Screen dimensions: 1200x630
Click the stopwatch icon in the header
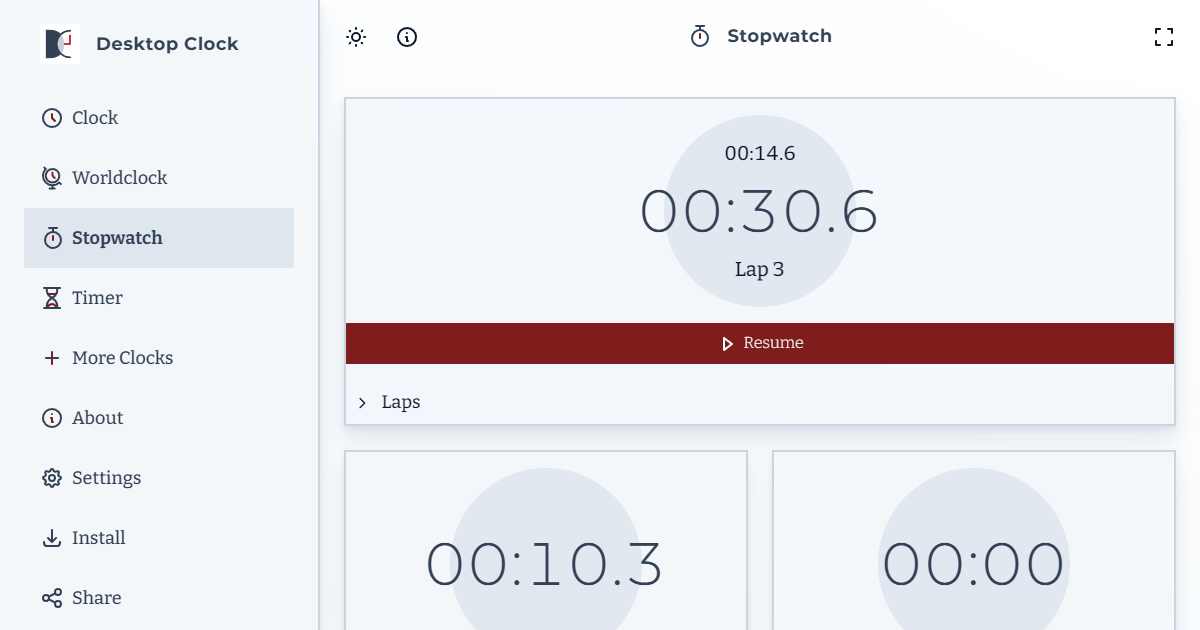coord(699,35)
